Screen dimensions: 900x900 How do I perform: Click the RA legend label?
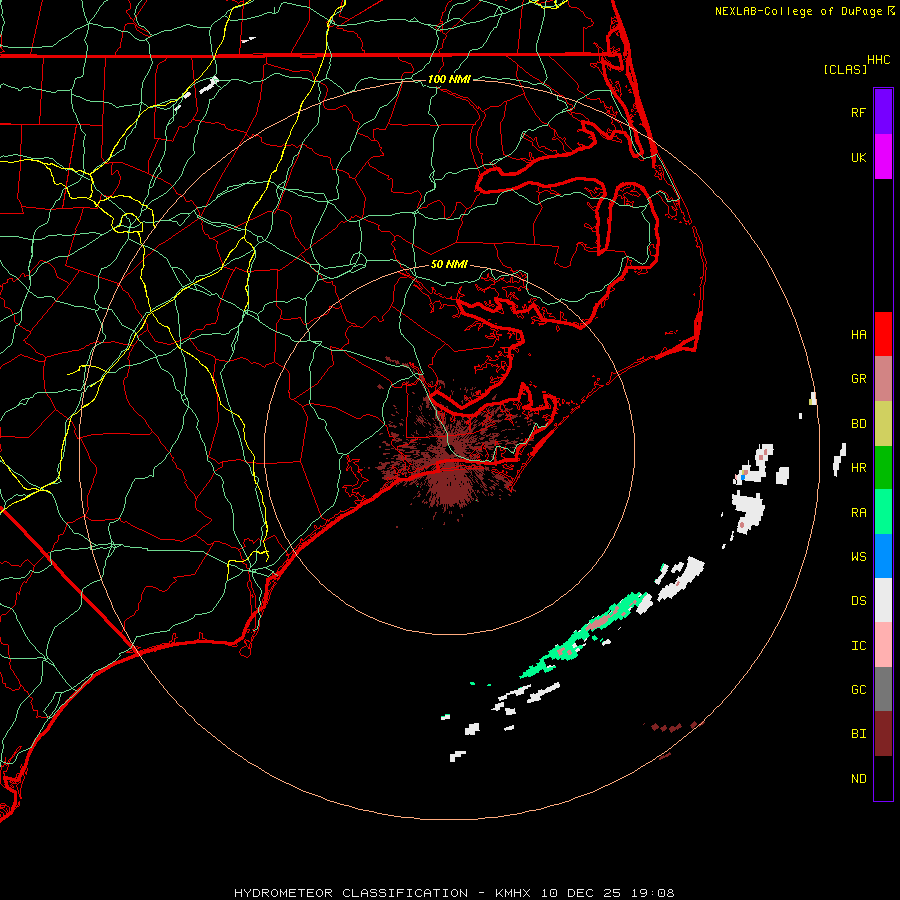858,513
